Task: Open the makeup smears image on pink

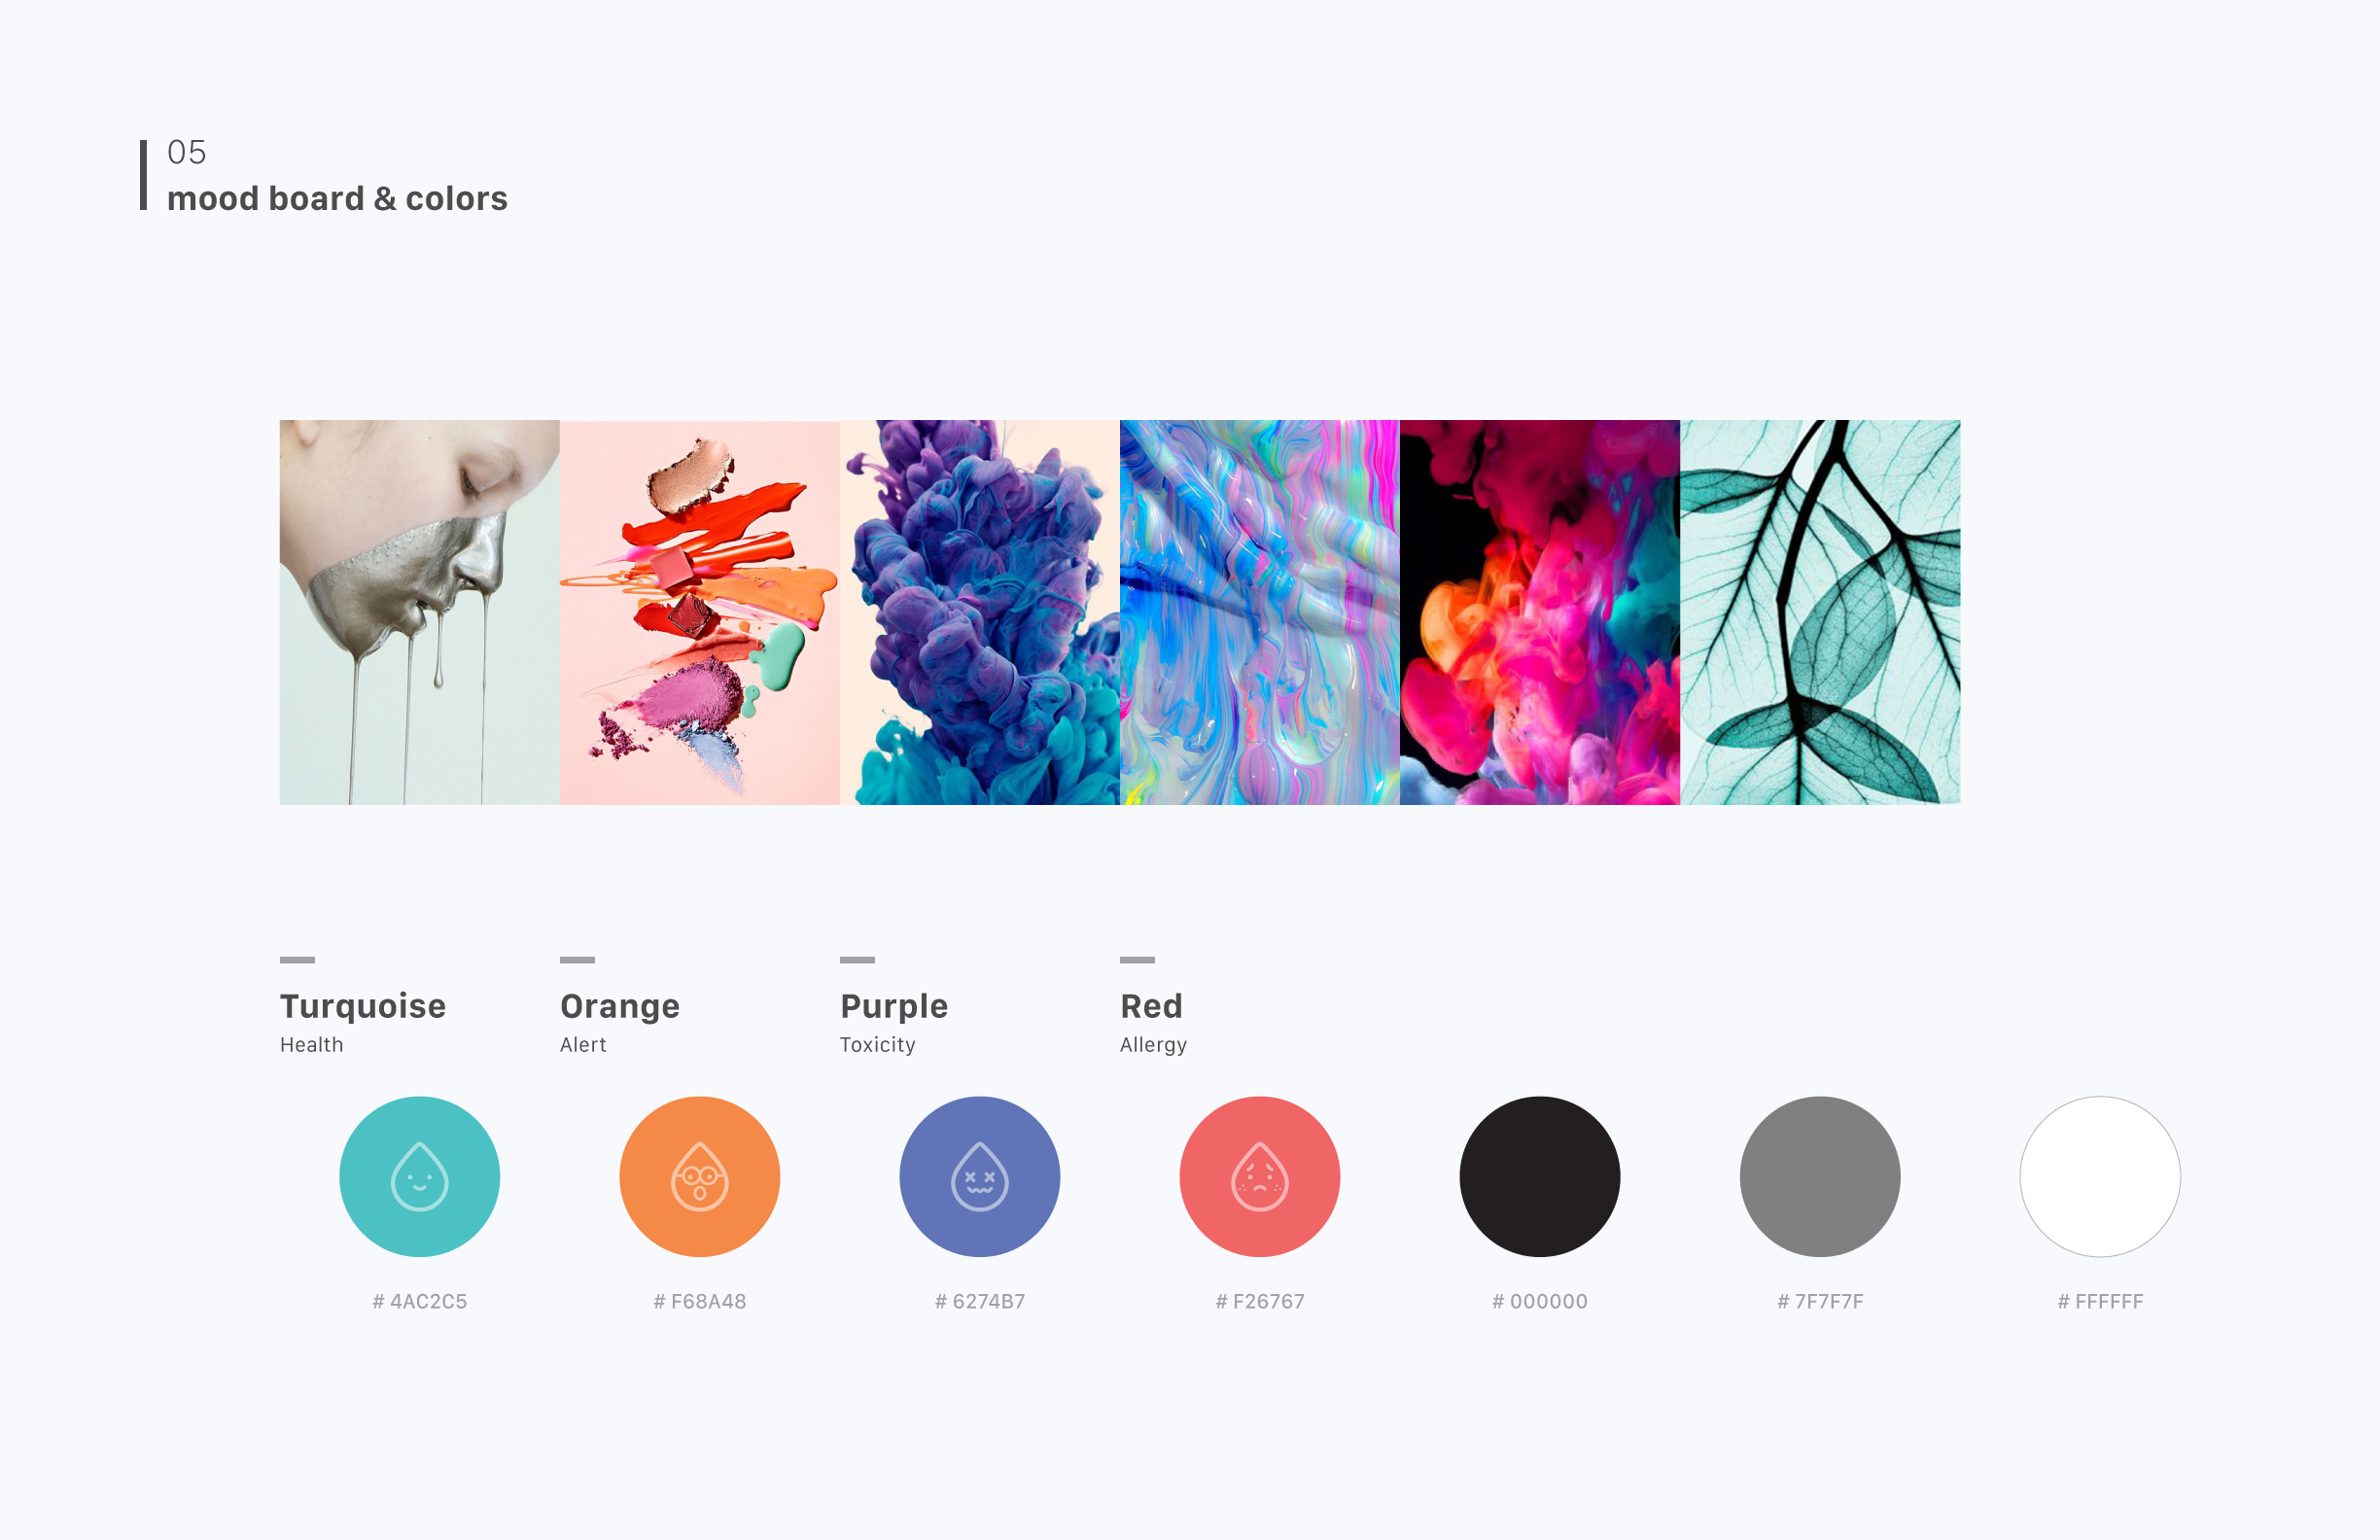Action: [x=699, y=612]
